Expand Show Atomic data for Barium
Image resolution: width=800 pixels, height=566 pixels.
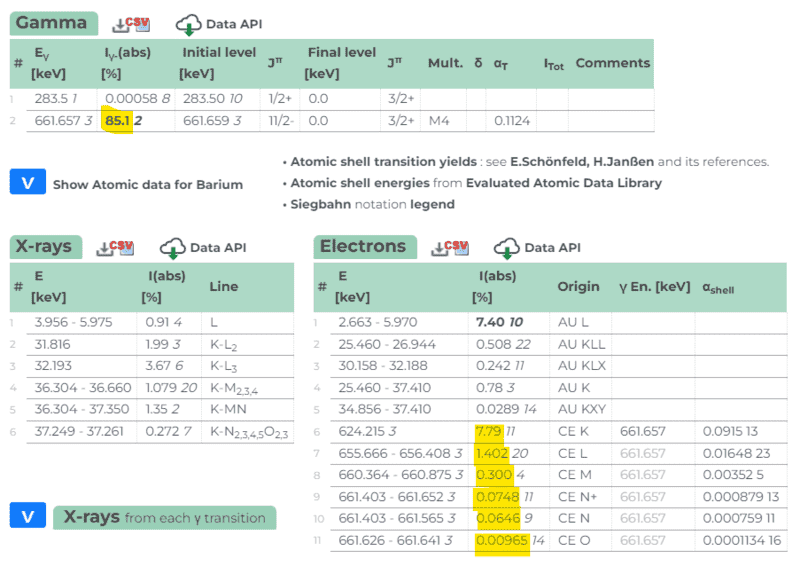pyautogui.click(x=28, y=182)
